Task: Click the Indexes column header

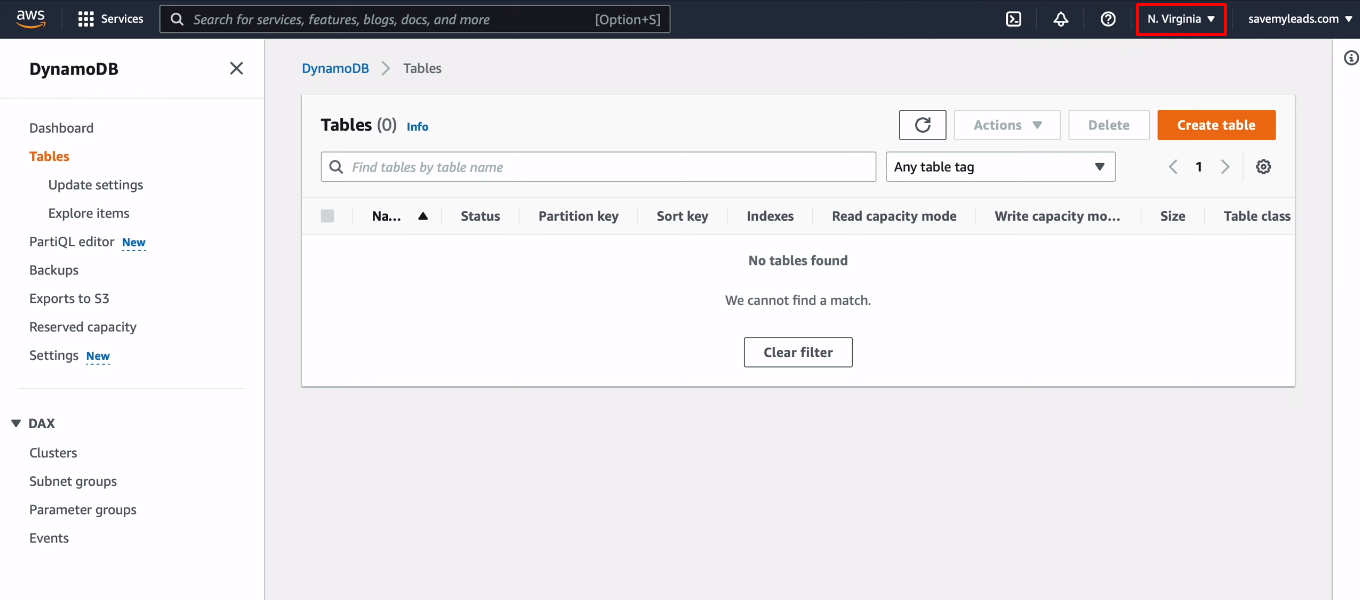Action: point(770,216)
